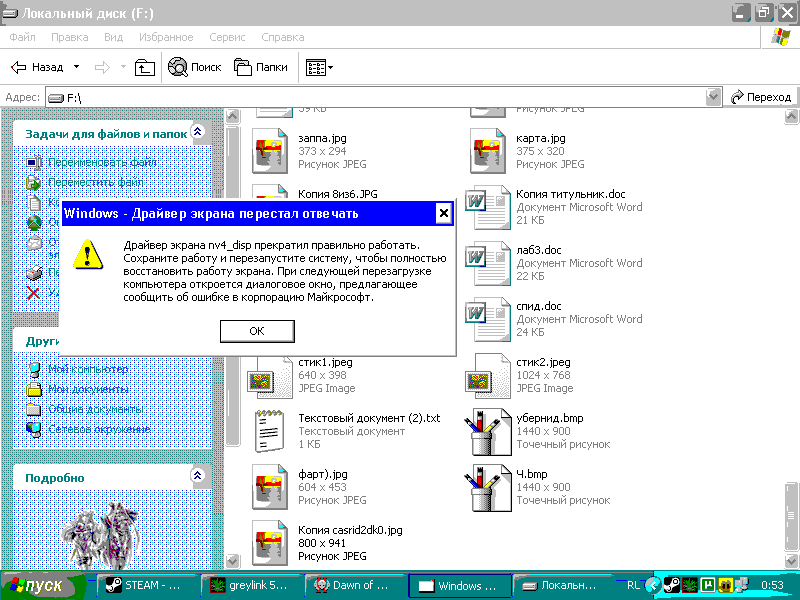Click the Копия 8из6.JPG file name
The width and height of the screenshot is (800, 600).
pos(338,194)
